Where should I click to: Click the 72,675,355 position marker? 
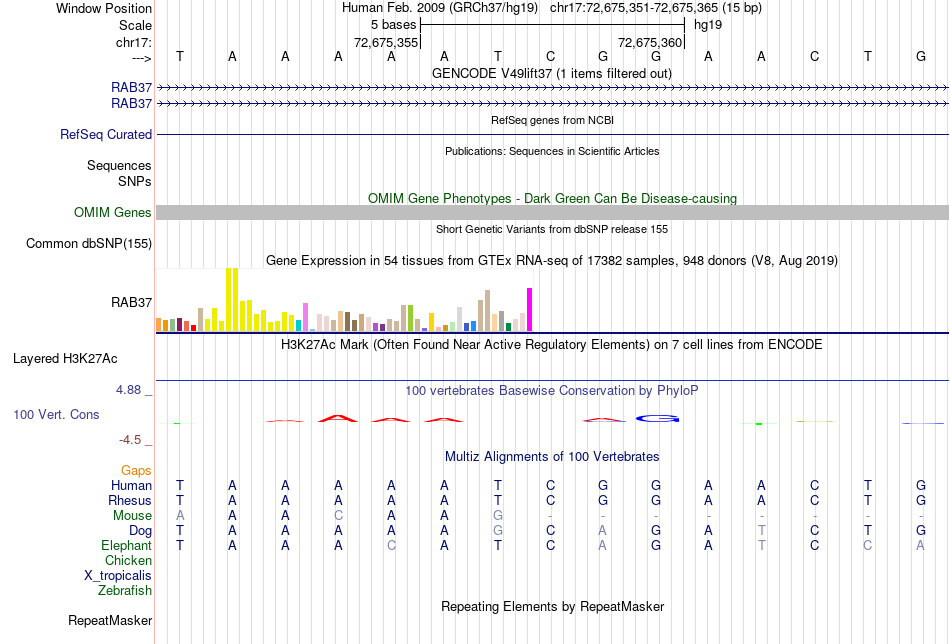point(386,42)
